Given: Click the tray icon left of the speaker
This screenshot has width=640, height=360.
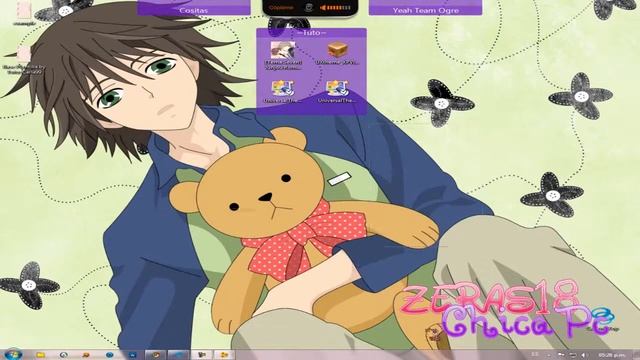Looking at the screenshot, I should 573,355.
